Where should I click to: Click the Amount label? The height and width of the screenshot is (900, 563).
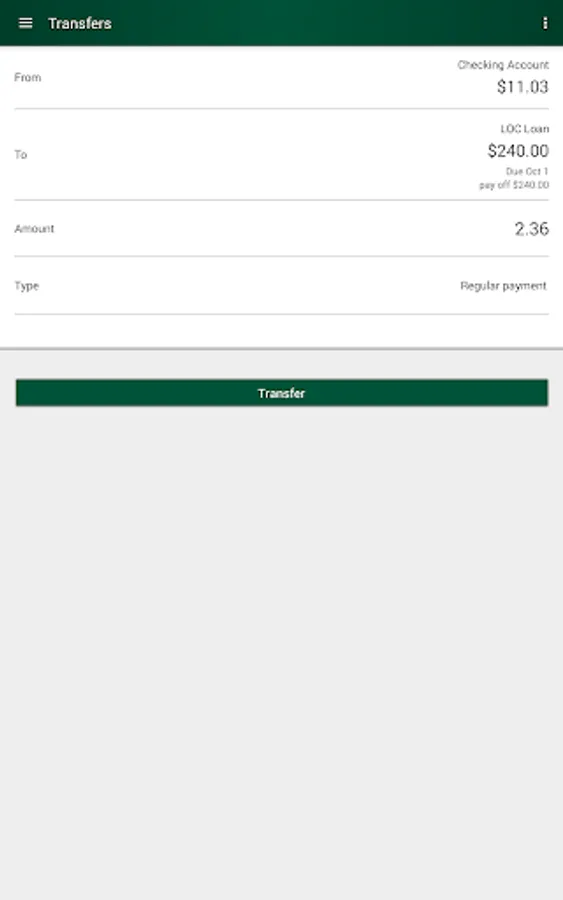pos(34,228)
